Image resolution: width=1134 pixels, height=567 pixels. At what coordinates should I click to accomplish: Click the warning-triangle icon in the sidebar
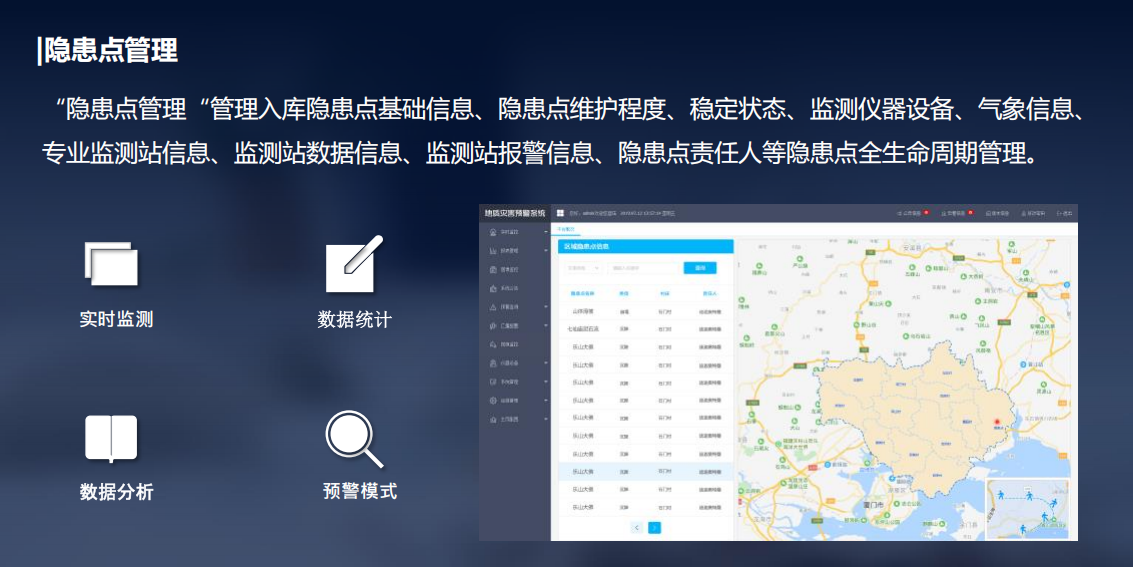tap(493, 307)
